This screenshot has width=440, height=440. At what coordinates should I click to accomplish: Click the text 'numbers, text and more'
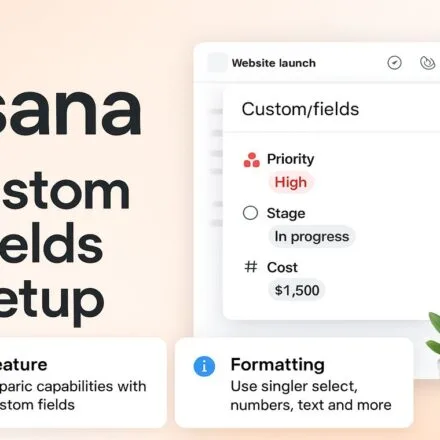(x=311, y=405)
